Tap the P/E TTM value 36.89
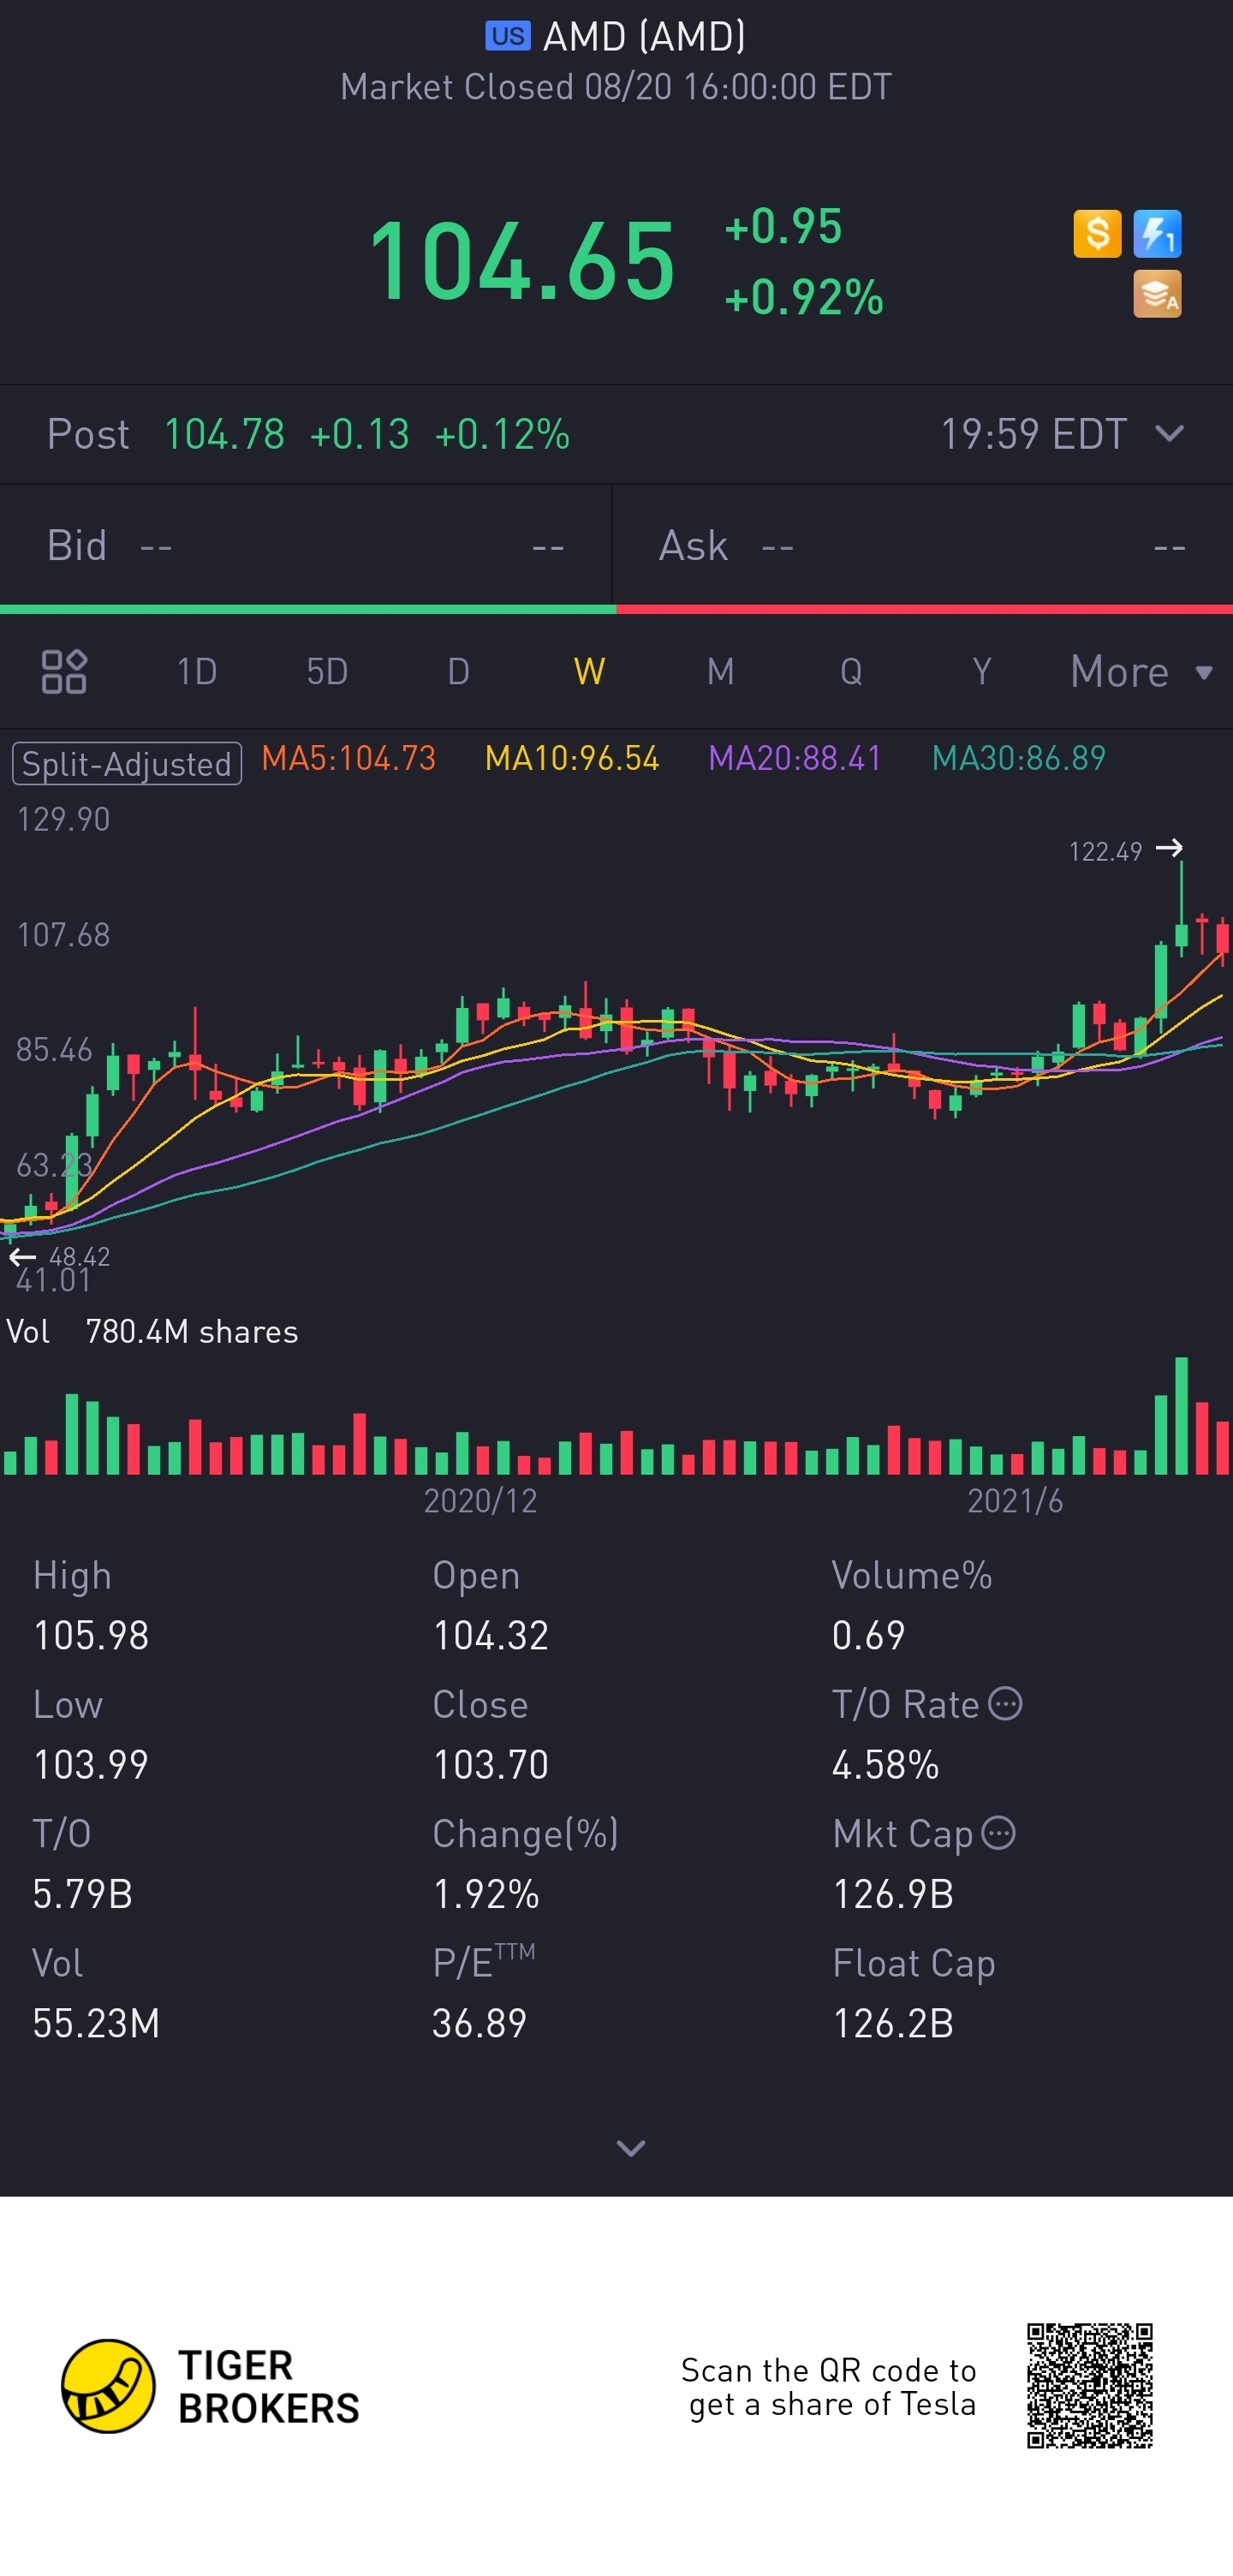This screenshot has width=1233, height=2576. (x=479, y=2023)
